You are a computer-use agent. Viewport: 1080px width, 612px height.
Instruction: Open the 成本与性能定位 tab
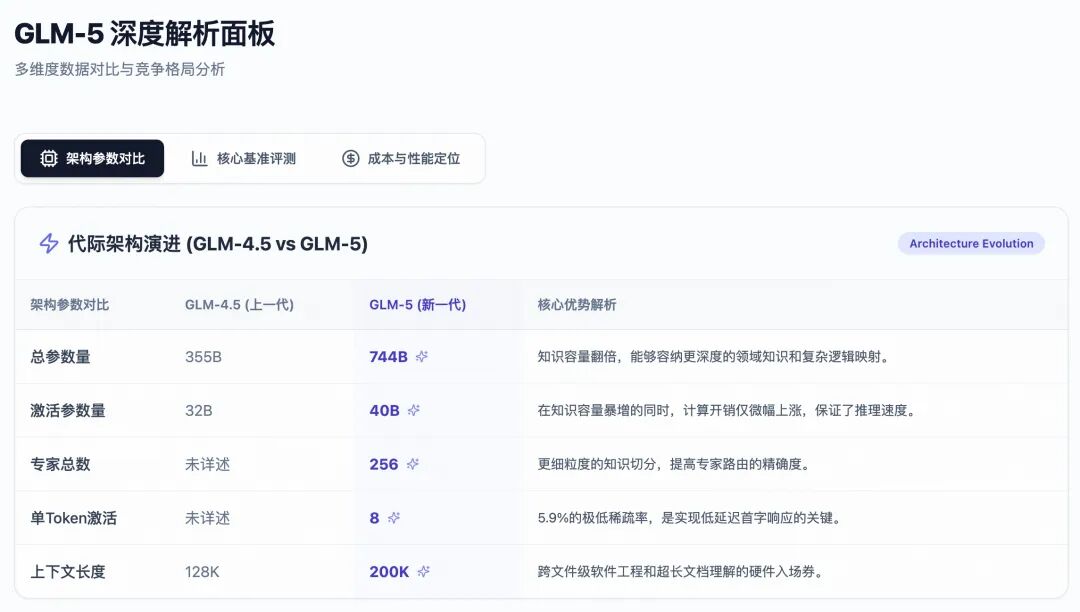tap(401, 158)
